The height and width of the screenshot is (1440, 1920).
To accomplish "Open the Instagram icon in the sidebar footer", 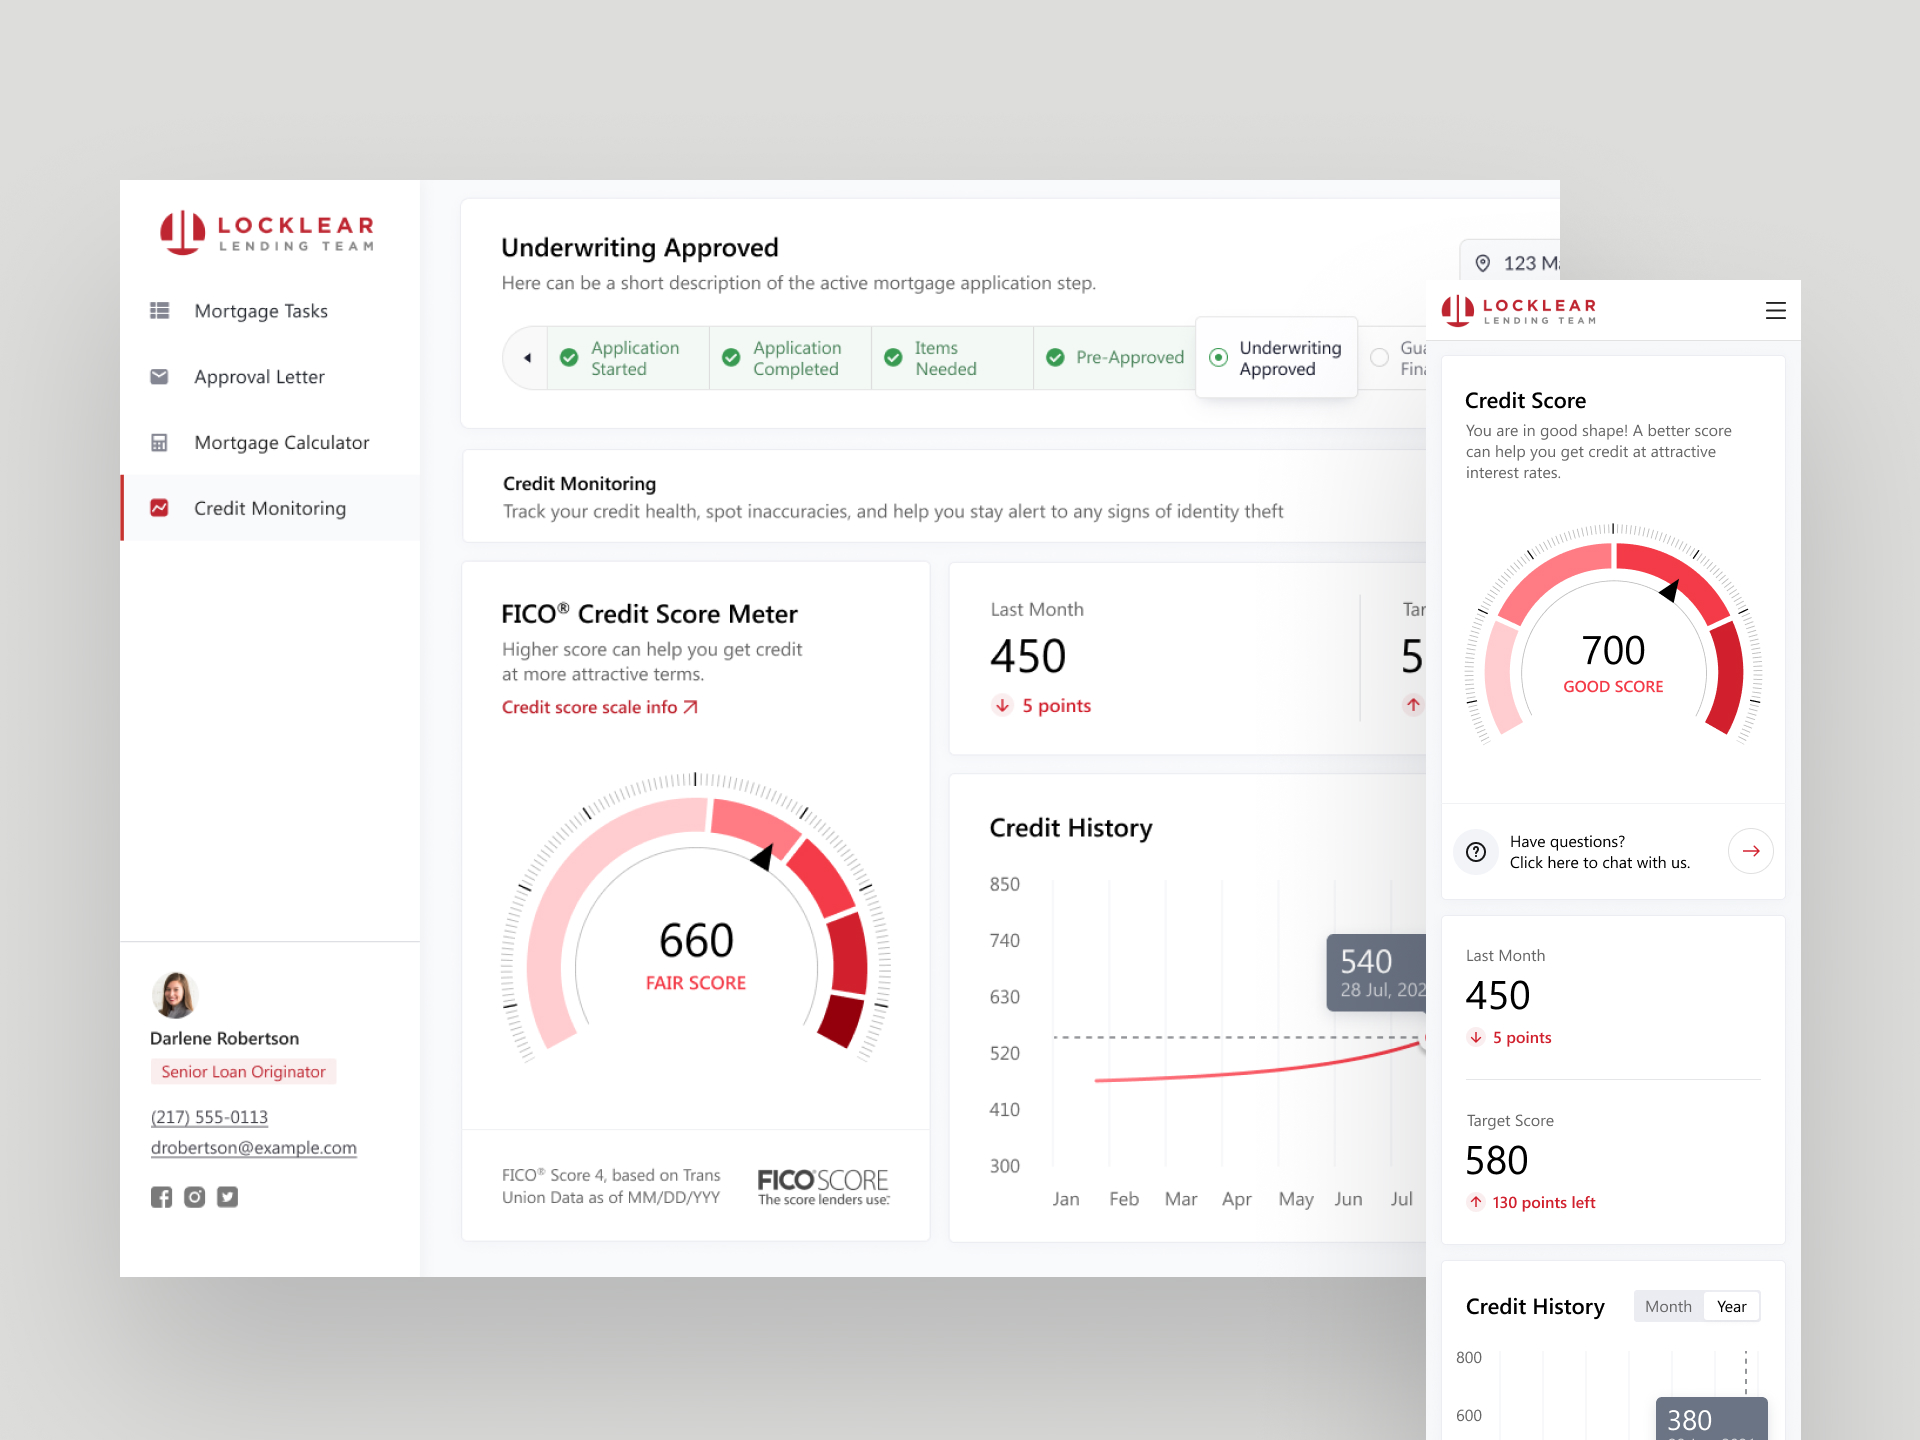I will pyautogui.click(x=194, y=1197).
